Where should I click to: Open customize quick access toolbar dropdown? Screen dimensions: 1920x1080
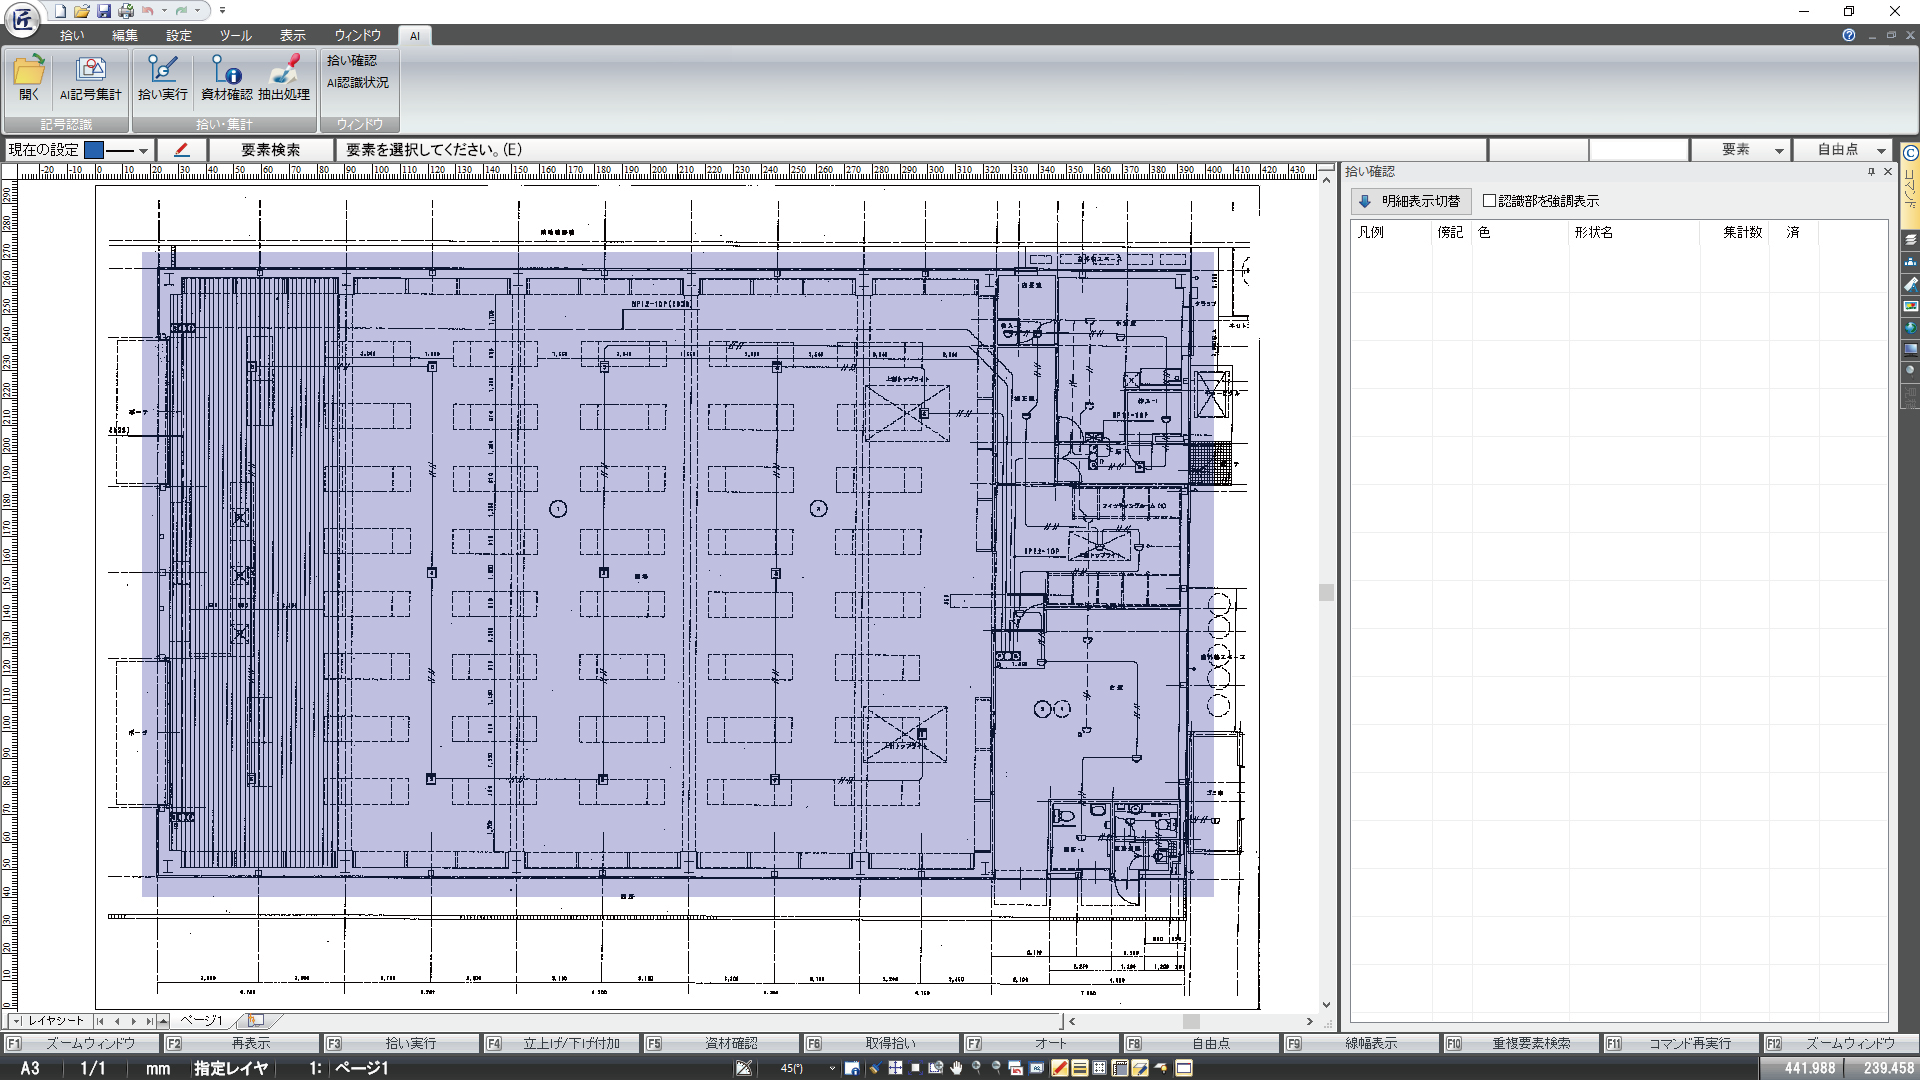coord(222,11)
